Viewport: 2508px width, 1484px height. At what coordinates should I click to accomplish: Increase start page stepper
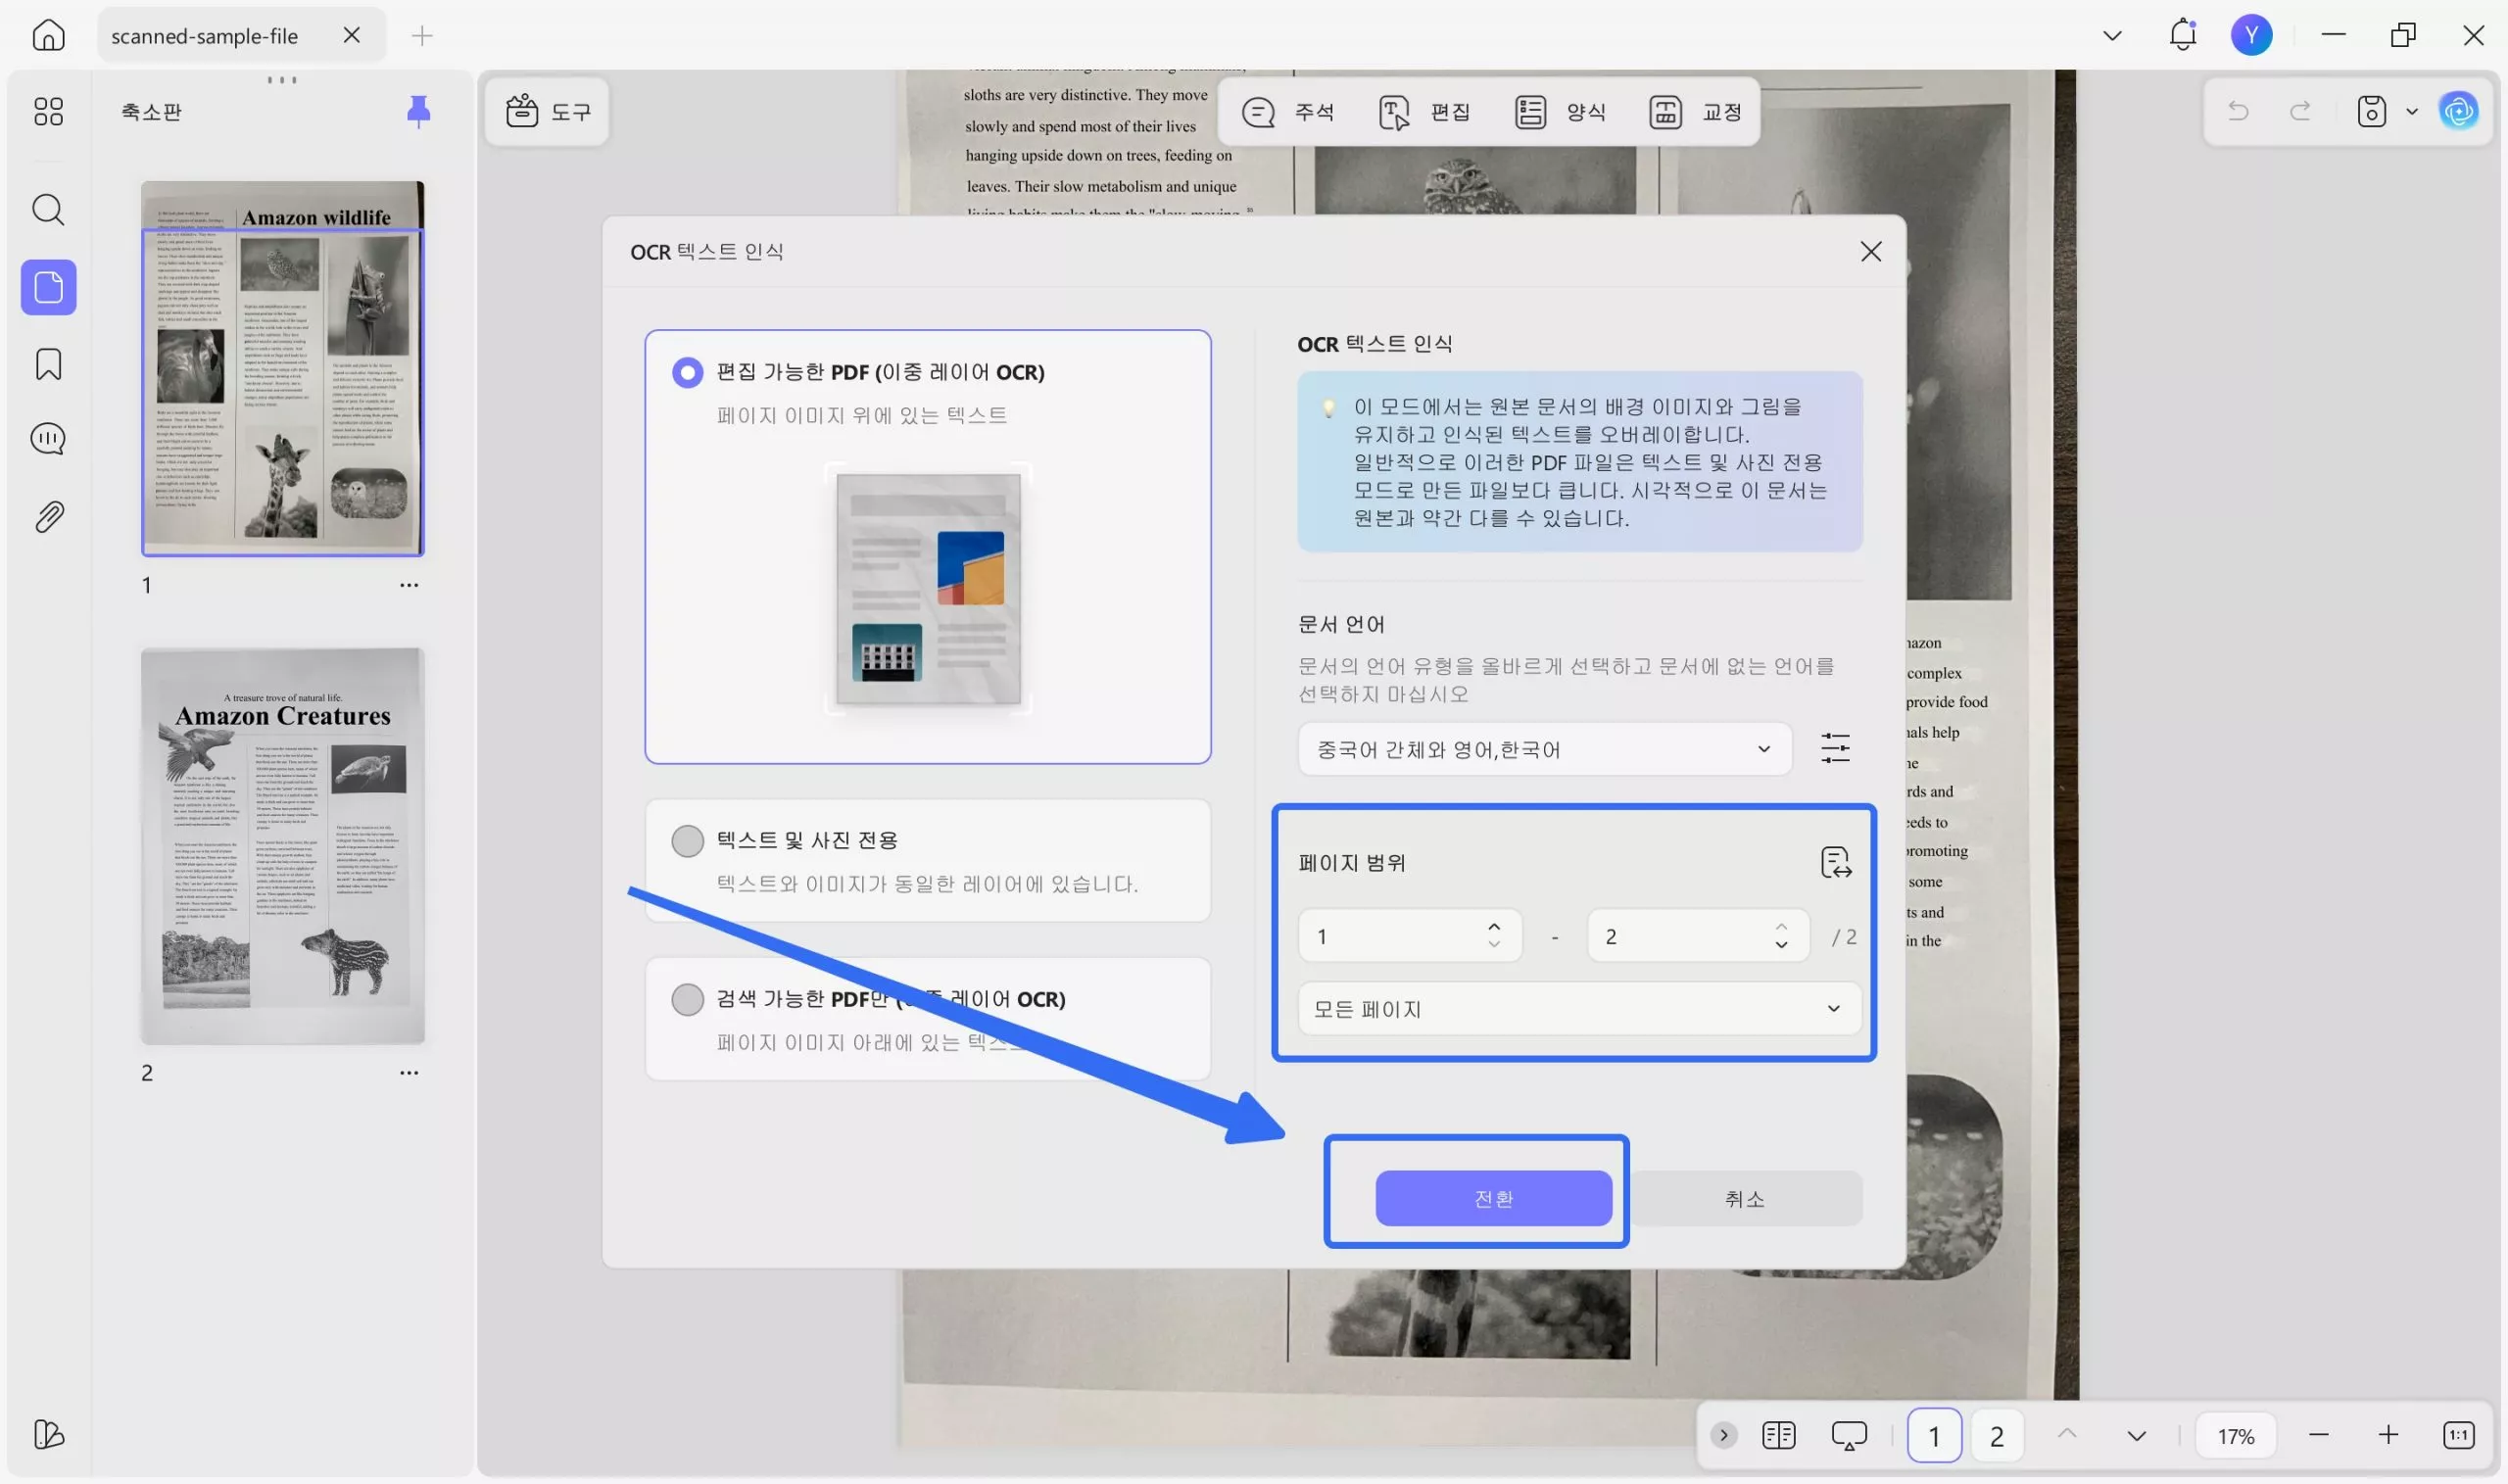tap(1494, 927)
